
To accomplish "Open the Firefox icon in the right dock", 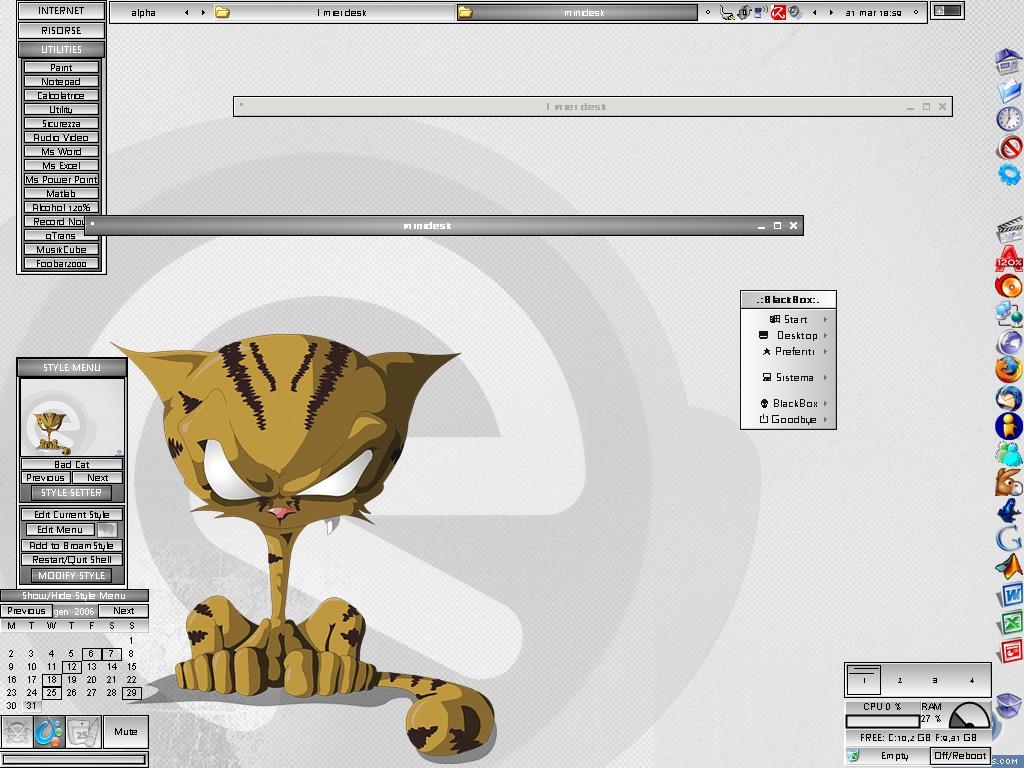I will [x=1009, y=369].
